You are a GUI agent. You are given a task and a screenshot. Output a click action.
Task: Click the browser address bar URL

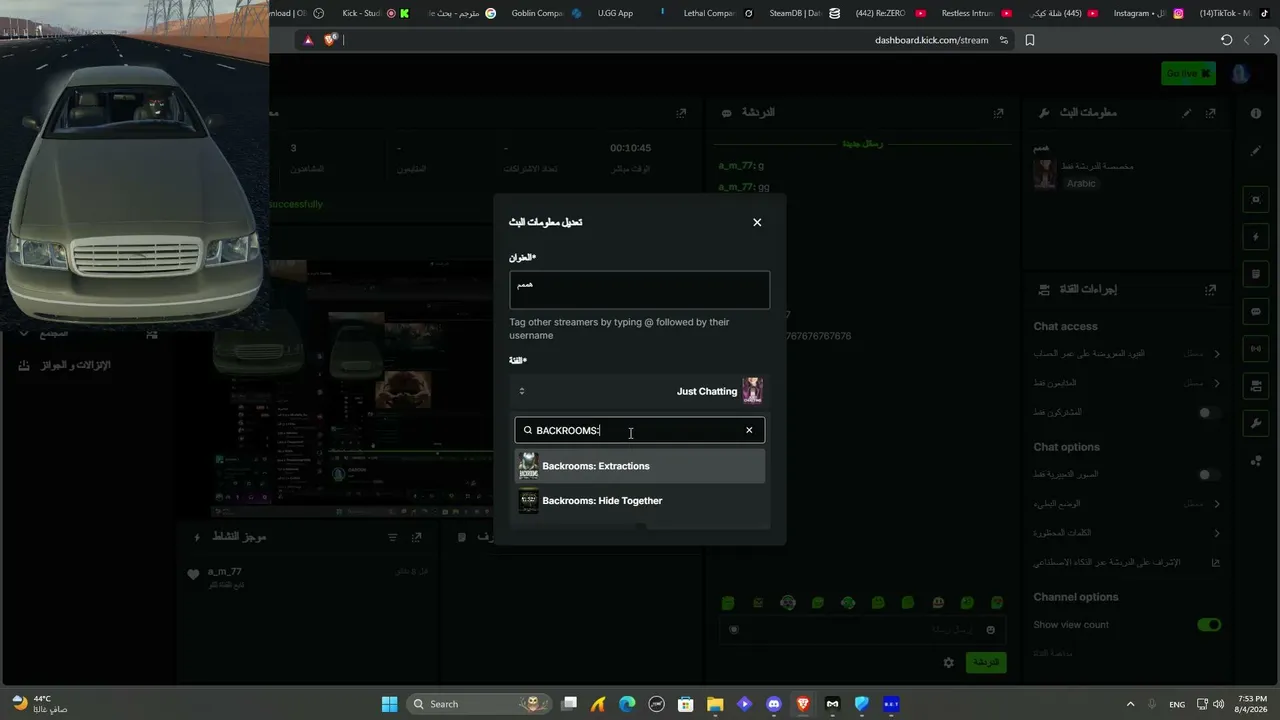pos(931,40)
